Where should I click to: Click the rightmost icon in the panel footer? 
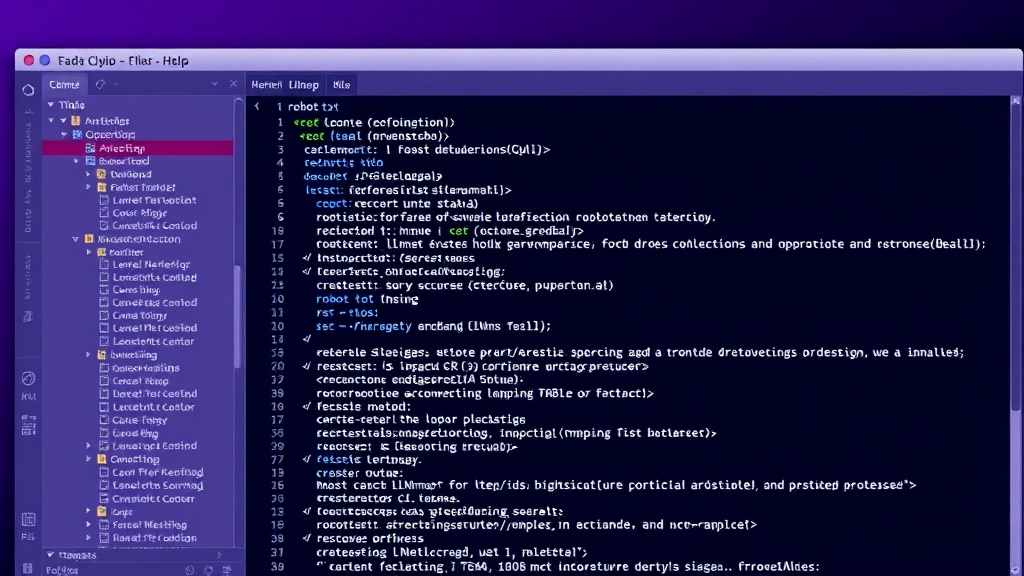[227, 570]
